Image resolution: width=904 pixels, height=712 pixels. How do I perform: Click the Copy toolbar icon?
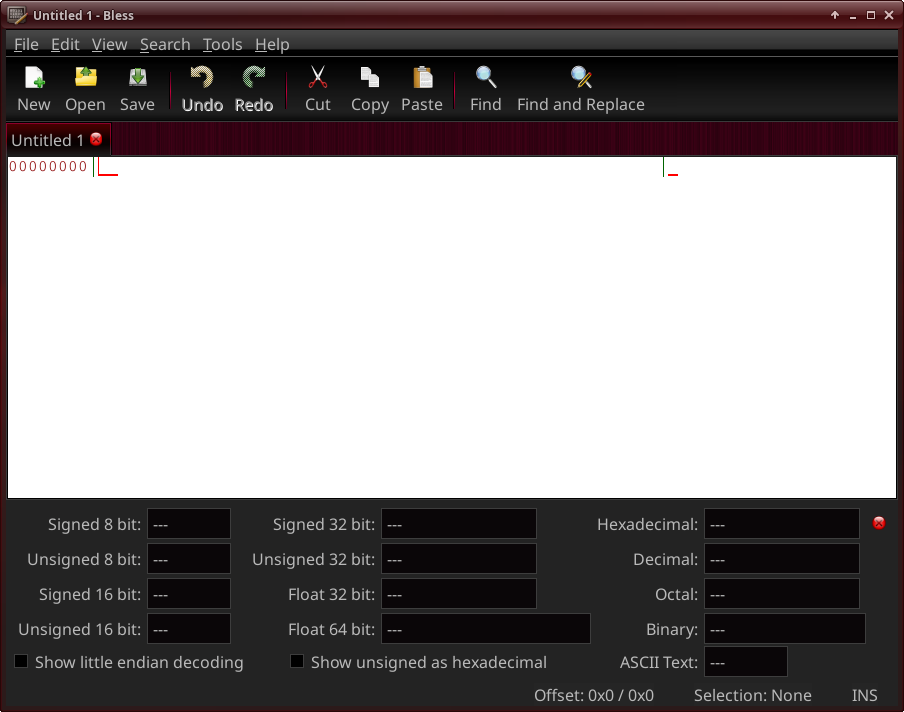pyautogui.click(x=370, y=78)
